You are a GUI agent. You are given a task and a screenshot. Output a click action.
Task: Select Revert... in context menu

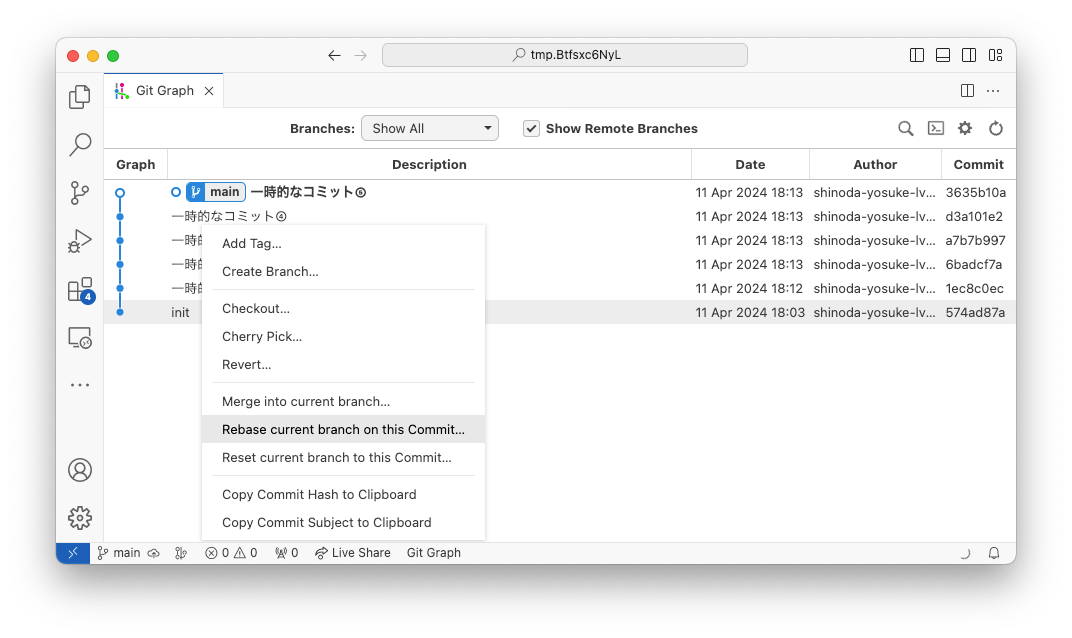(x=343, y=364)
